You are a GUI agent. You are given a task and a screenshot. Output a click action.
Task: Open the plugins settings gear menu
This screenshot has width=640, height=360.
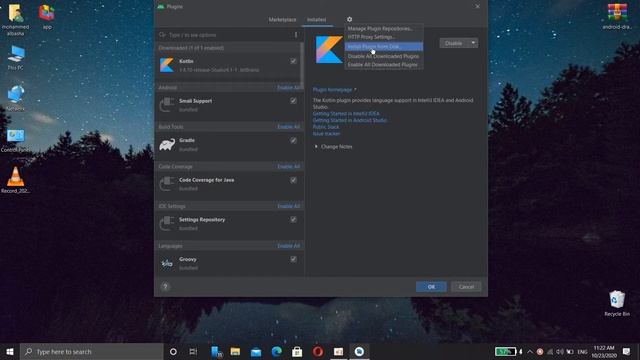pos(349,19)
